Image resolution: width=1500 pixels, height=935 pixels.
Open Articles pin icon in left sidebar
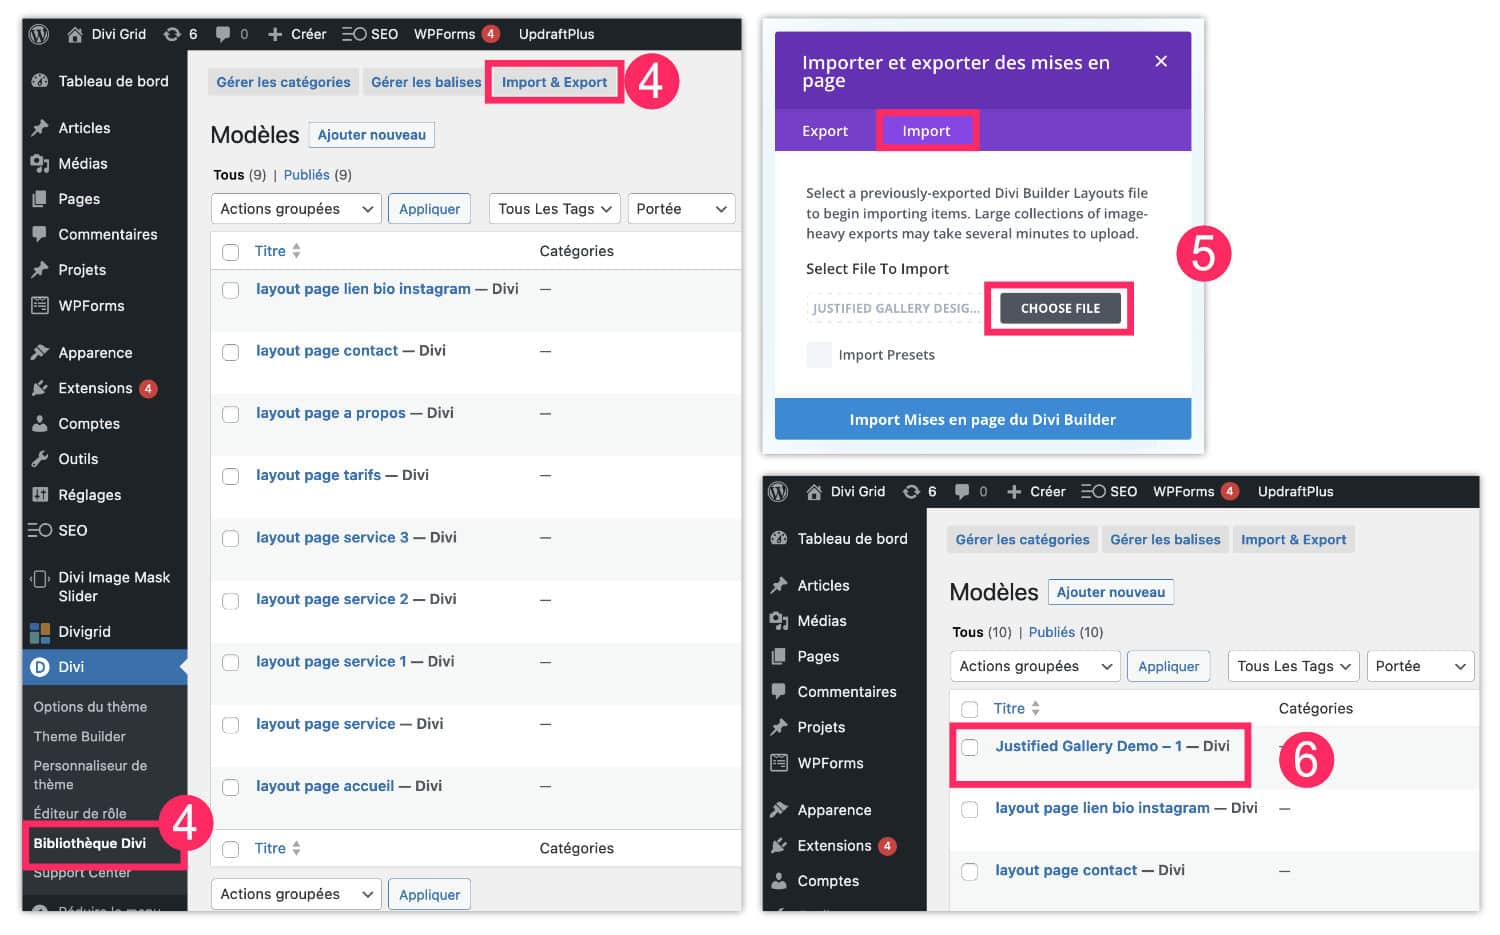(x=40, y=128)
